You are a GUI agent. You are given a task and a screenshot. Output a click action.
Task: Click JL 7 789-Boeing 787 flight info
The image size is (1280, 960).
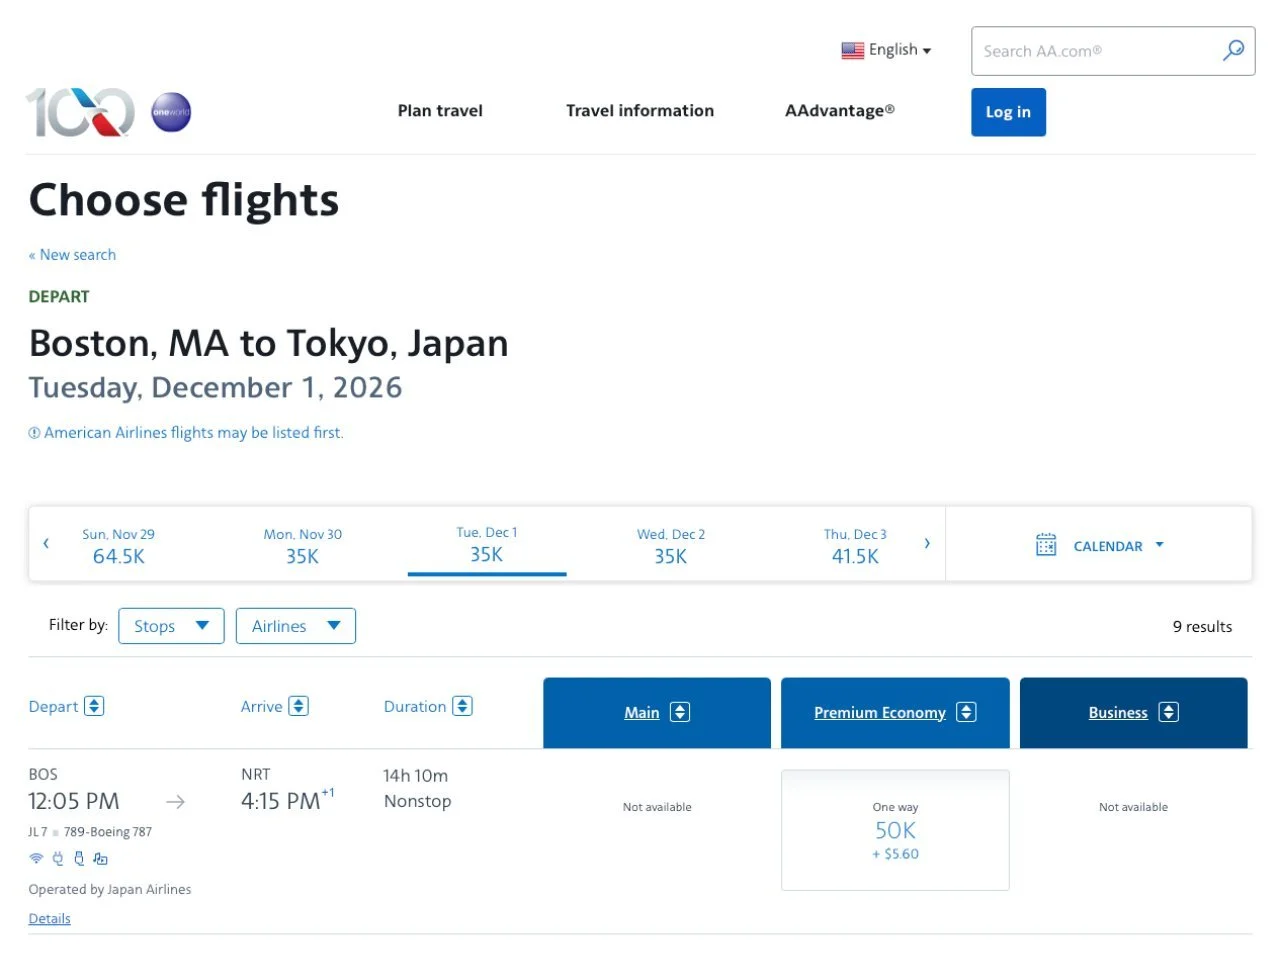click(90, 832)
